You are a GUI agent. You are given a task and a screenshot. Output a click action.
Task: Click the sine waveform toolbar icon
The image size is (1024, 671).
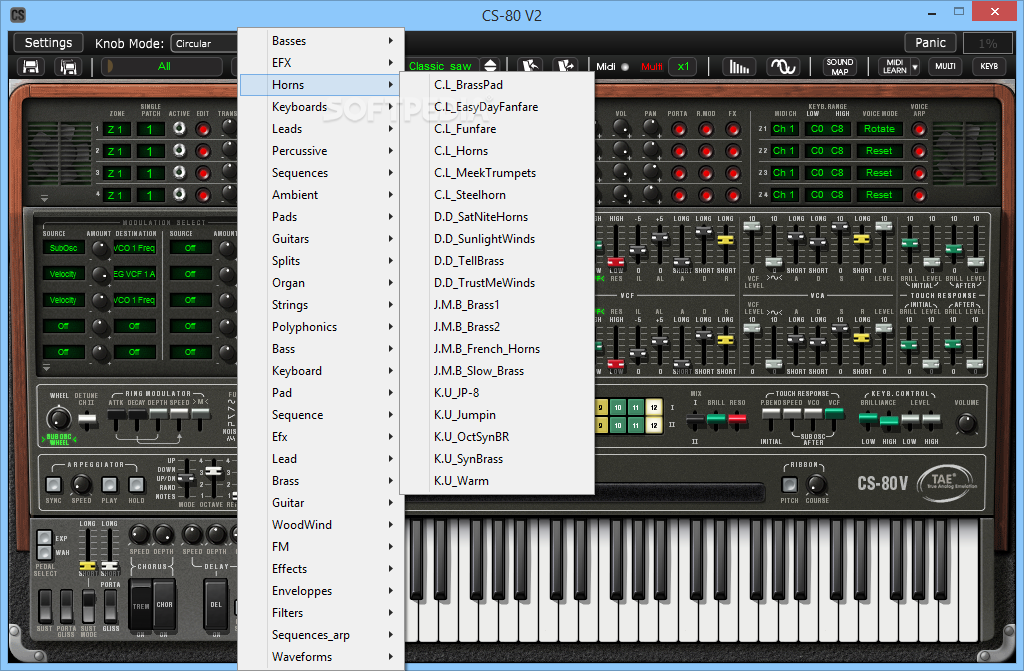click(782, 67)
